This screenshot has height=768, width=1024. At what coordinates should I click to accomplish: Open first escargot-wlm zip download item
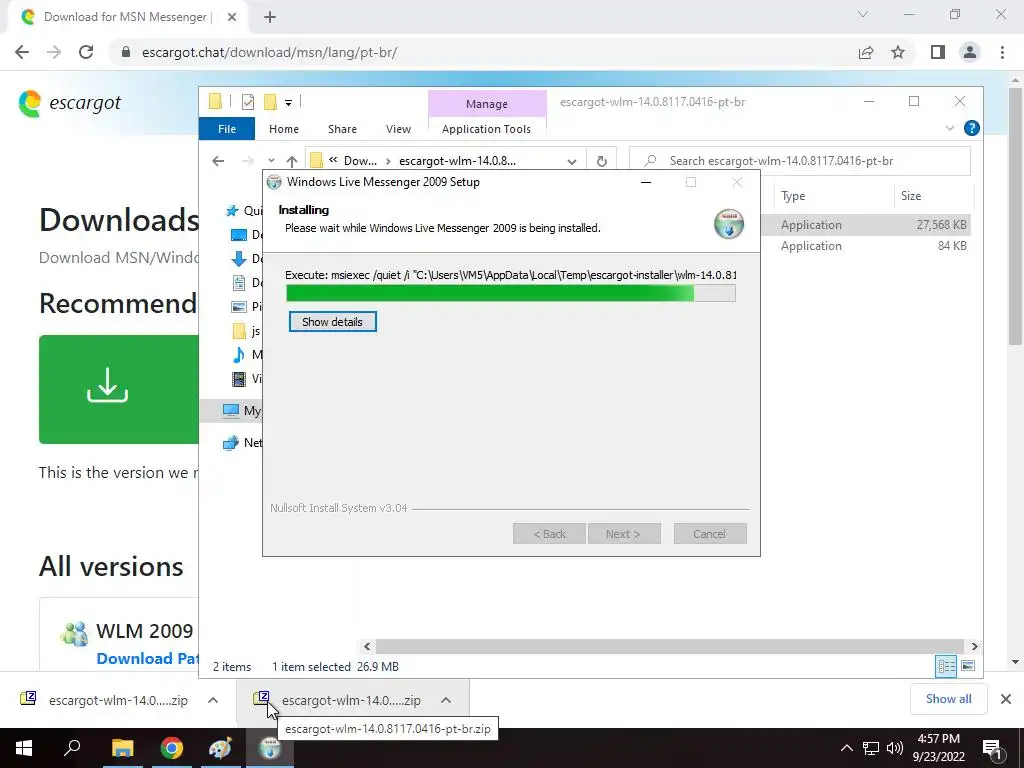[x=104, y=700]
